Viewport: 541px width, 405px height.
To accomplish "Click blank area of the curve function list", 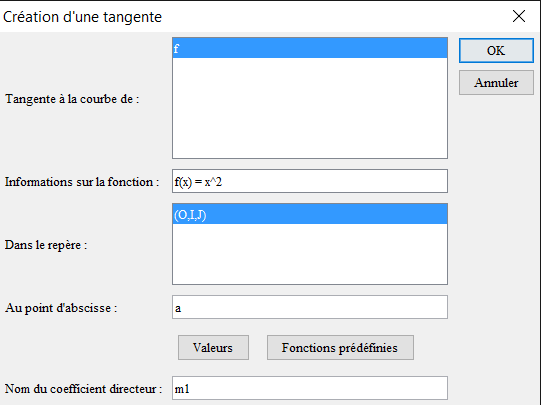I will [x=310, y=108].
